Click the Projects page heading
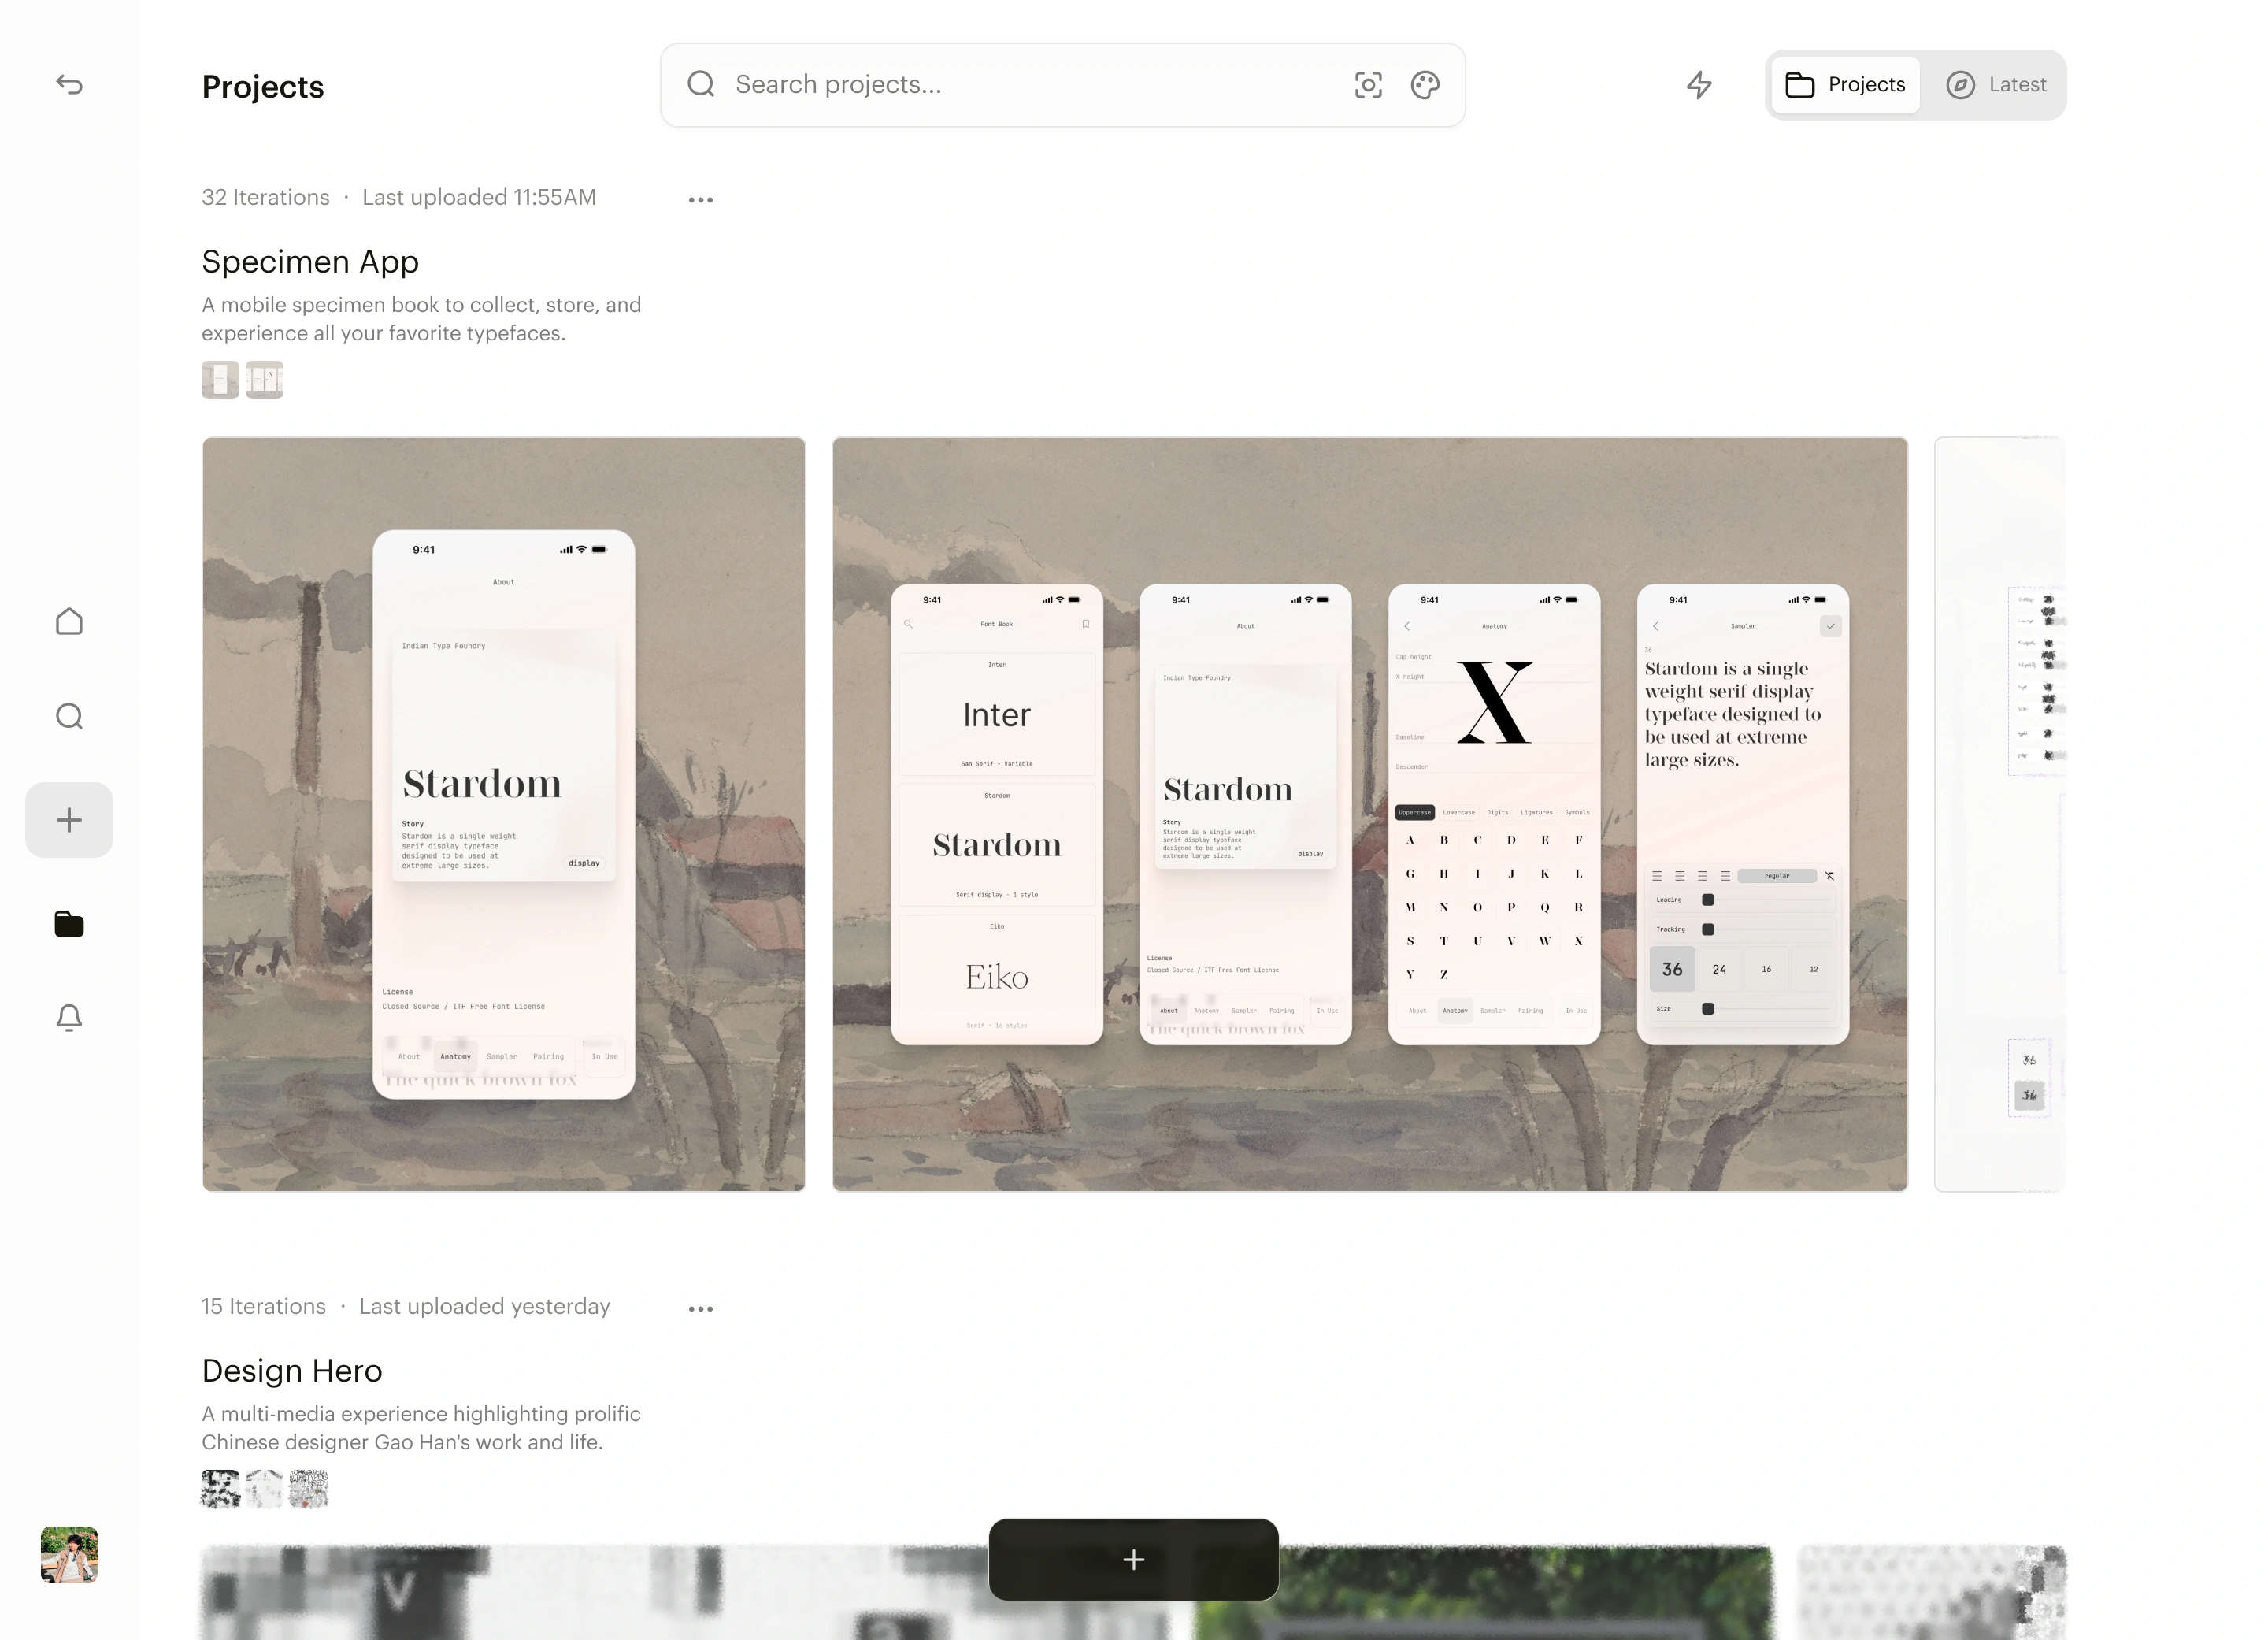The image size is (2268, 1640). 263,87
